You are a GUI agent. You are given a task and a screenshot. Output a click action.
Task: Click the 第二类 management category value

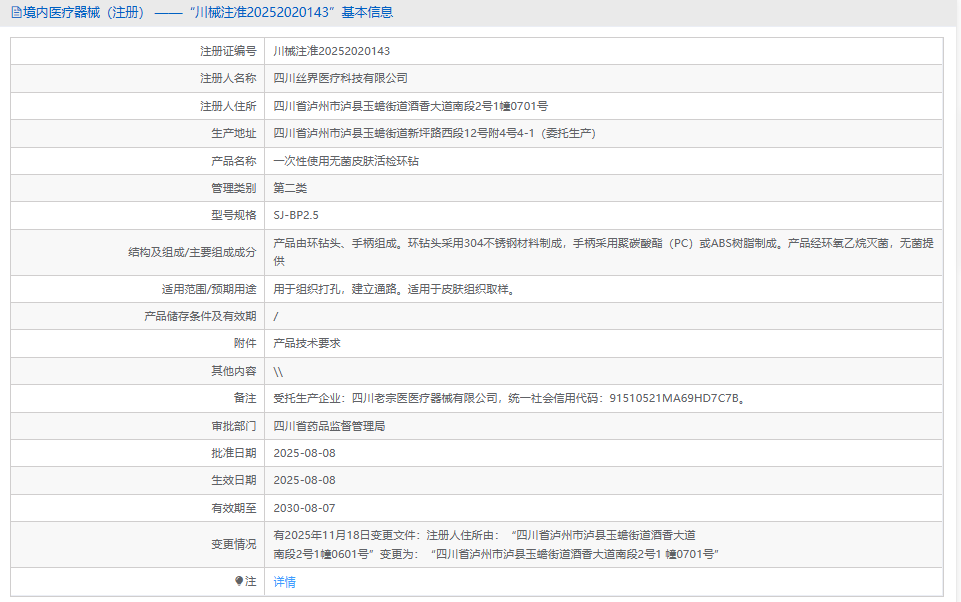290,188
